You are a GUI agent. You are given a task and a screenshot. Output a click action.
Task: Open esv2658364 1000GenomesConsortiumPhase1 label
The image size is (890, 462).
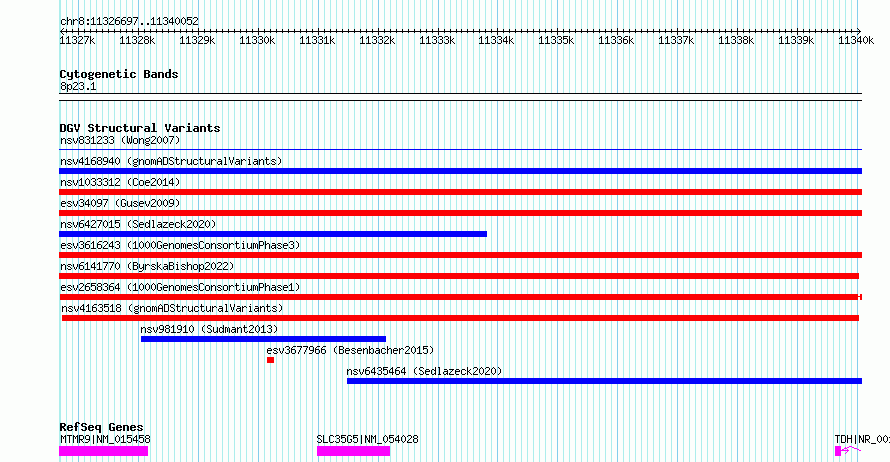click(180, 287)
